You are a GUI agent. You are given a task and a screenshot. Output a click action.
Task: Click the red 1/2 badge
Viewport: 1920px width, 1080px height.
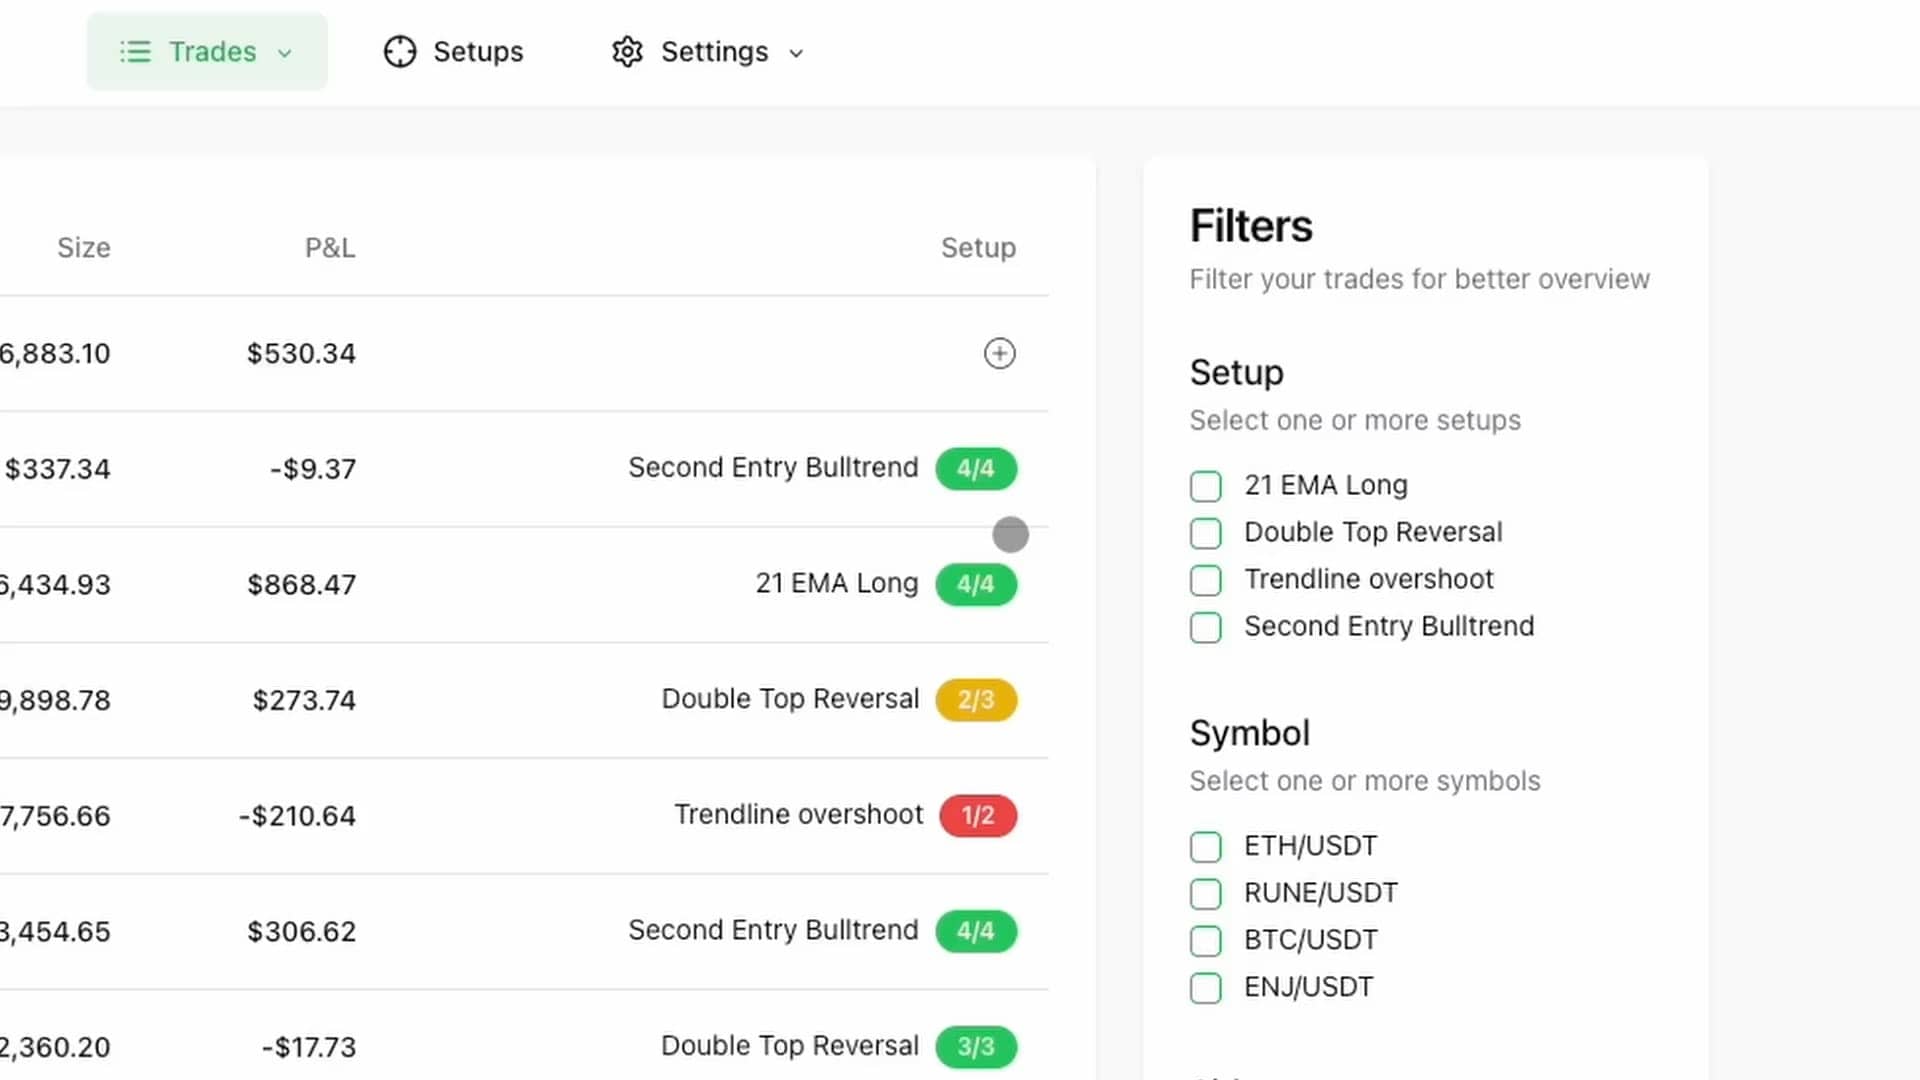click(x=978, y=816)
